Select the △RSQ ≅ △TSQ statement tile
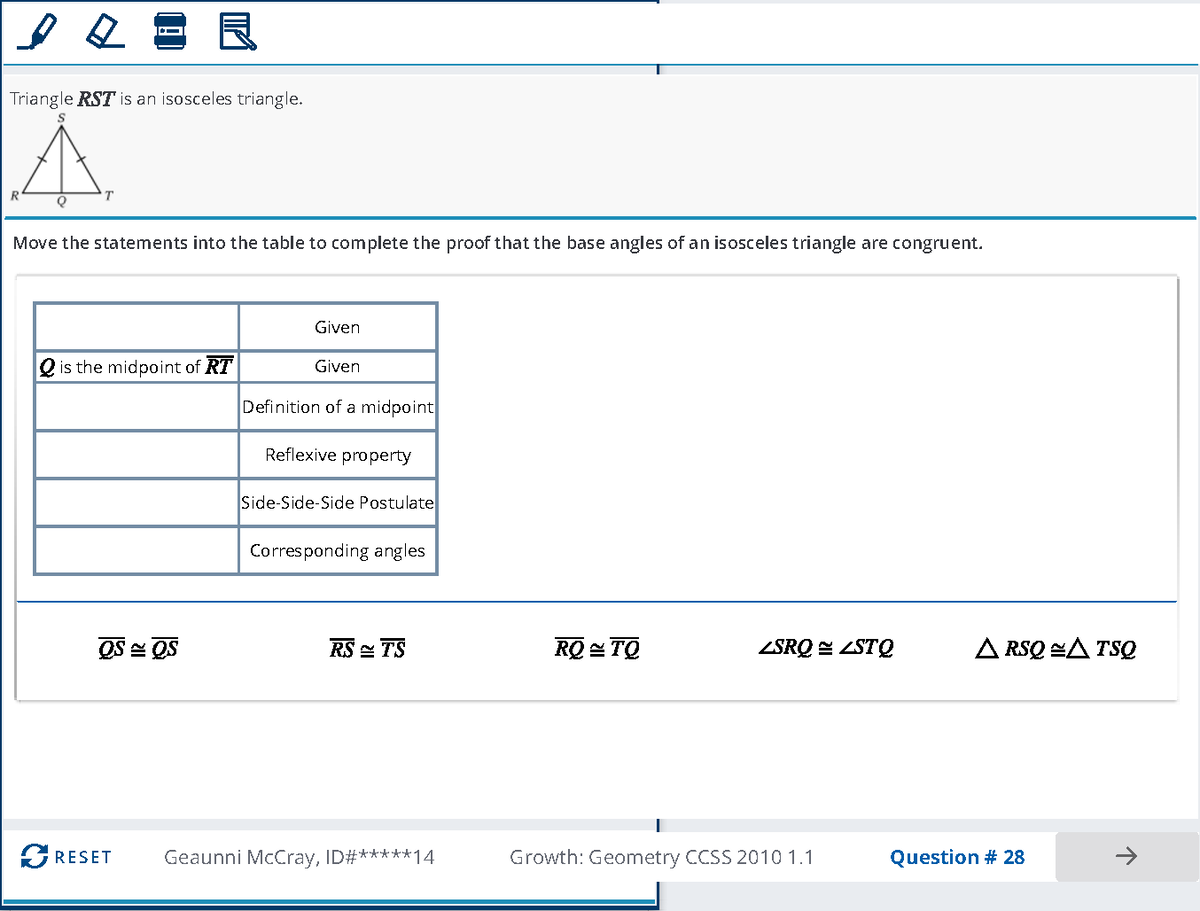Image resolution: width=1200 pixels, height=911 pixels. tap(1056, 648)
